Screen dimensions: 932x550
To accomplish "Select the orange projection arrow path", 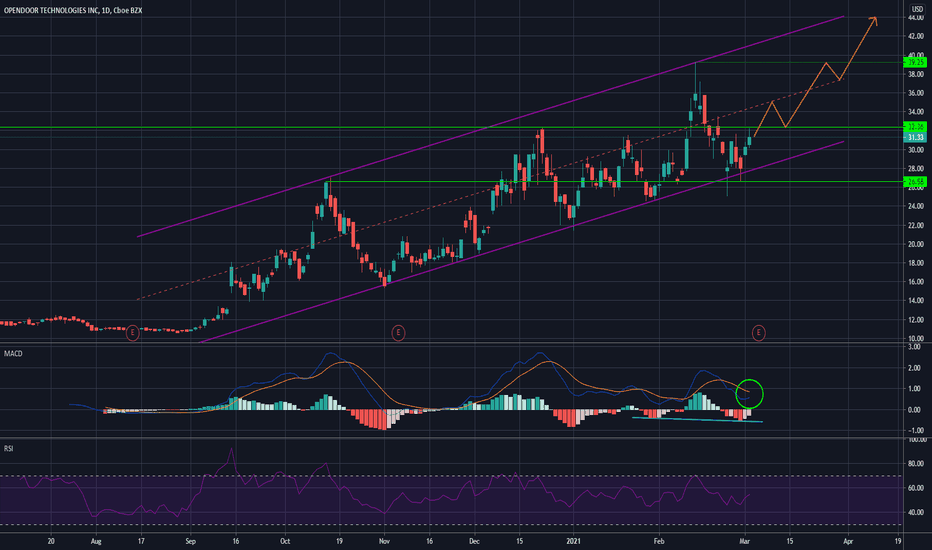I will tap(816, 78).
